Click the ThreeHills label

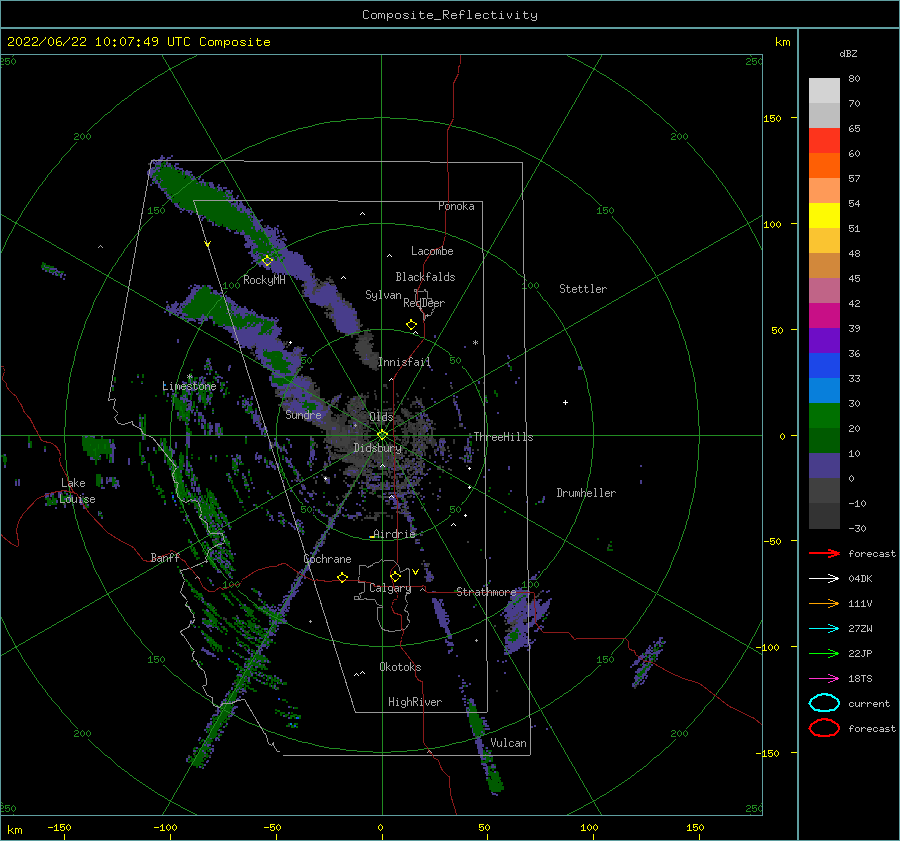tap(503, 437)
